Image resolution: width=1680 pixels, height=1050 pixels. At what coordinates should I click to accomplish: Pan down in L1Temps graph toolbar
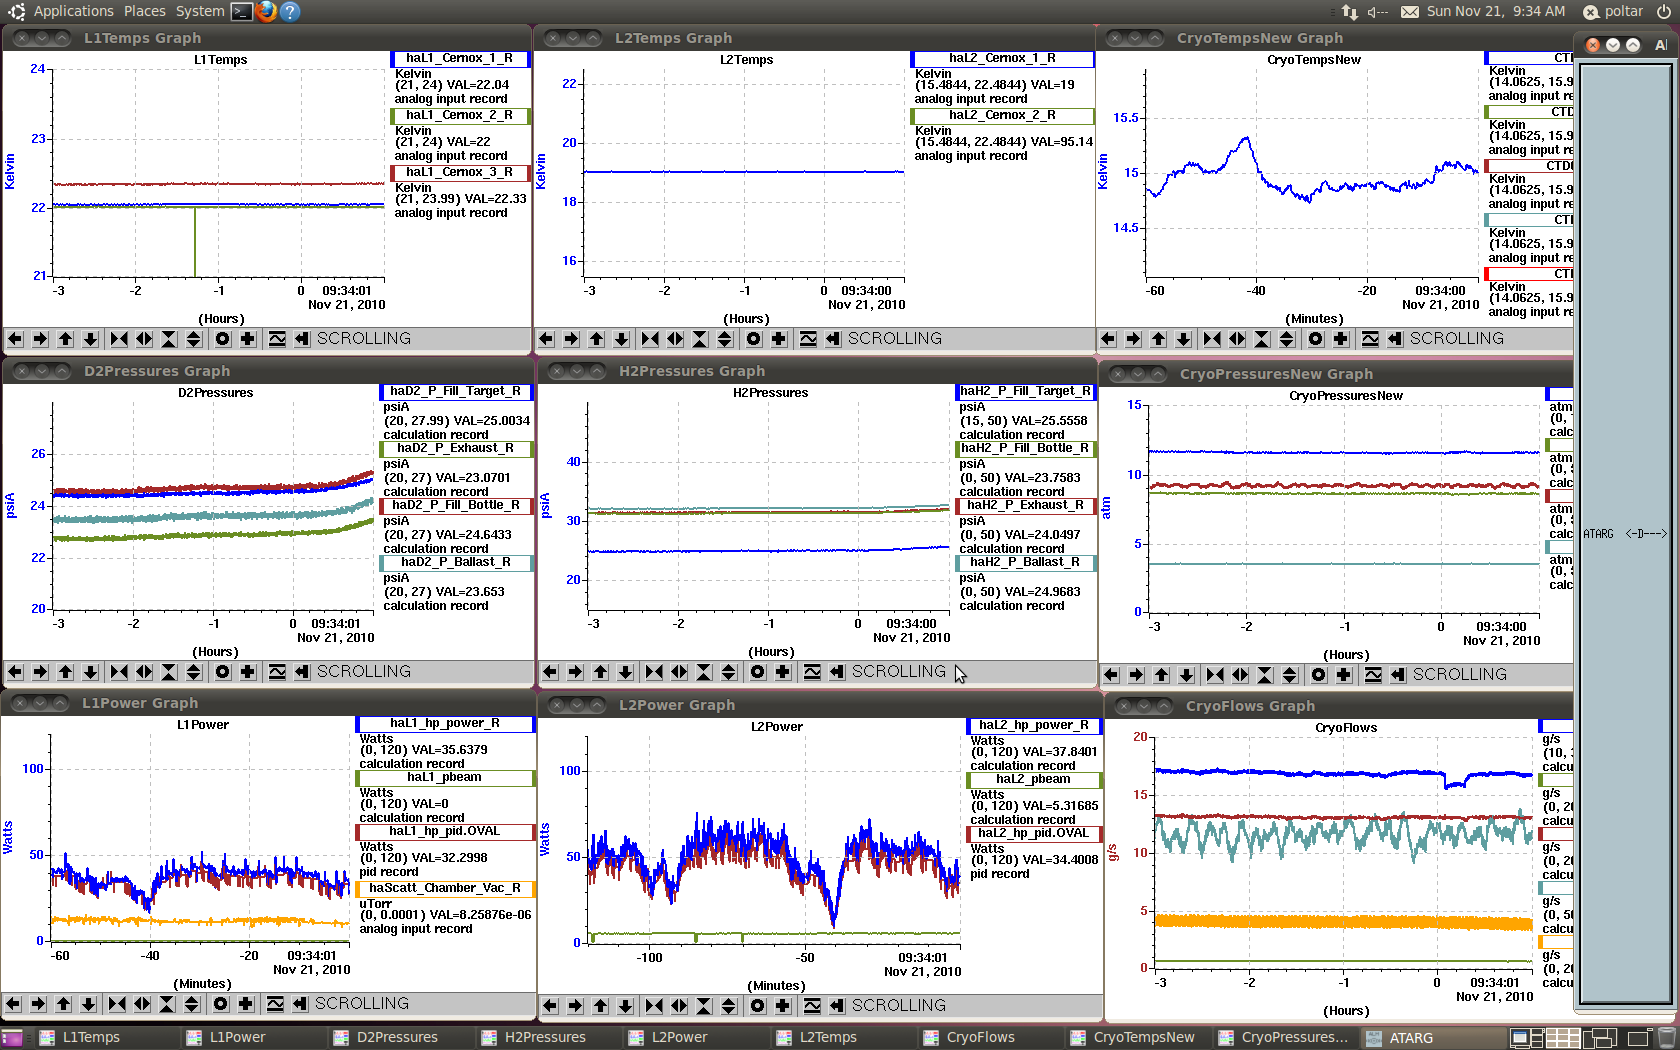pos(90,339)
